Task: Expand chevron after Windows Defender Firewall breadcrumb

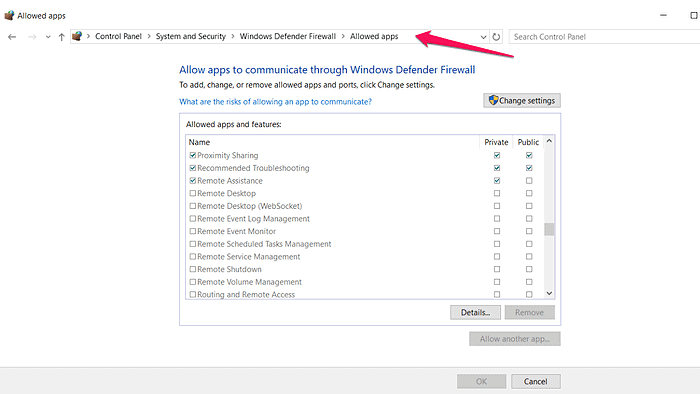Action: click(343, 37)
